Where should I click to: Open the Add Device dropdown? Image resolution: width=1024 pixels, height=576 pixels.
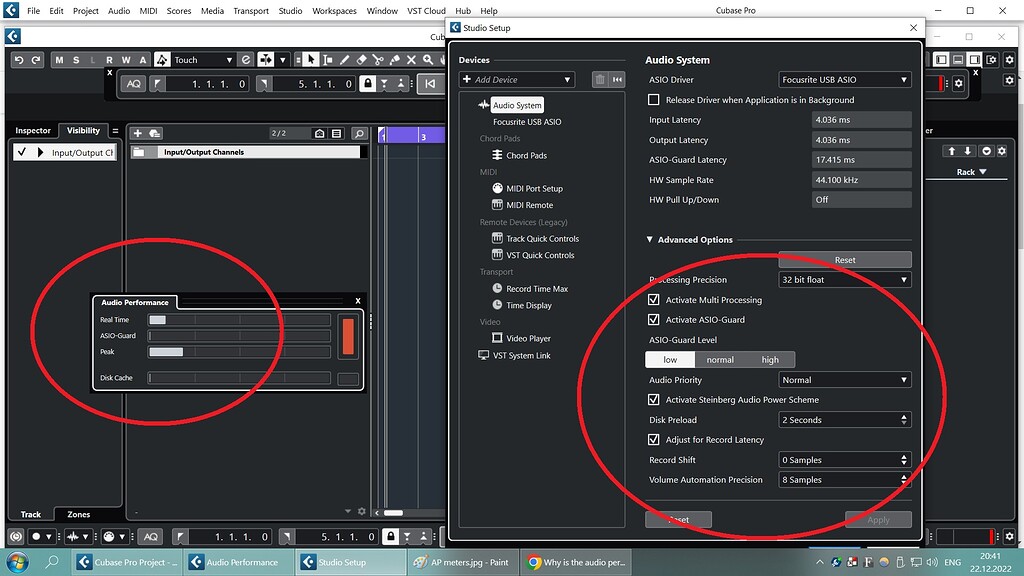tap(516, 78)
